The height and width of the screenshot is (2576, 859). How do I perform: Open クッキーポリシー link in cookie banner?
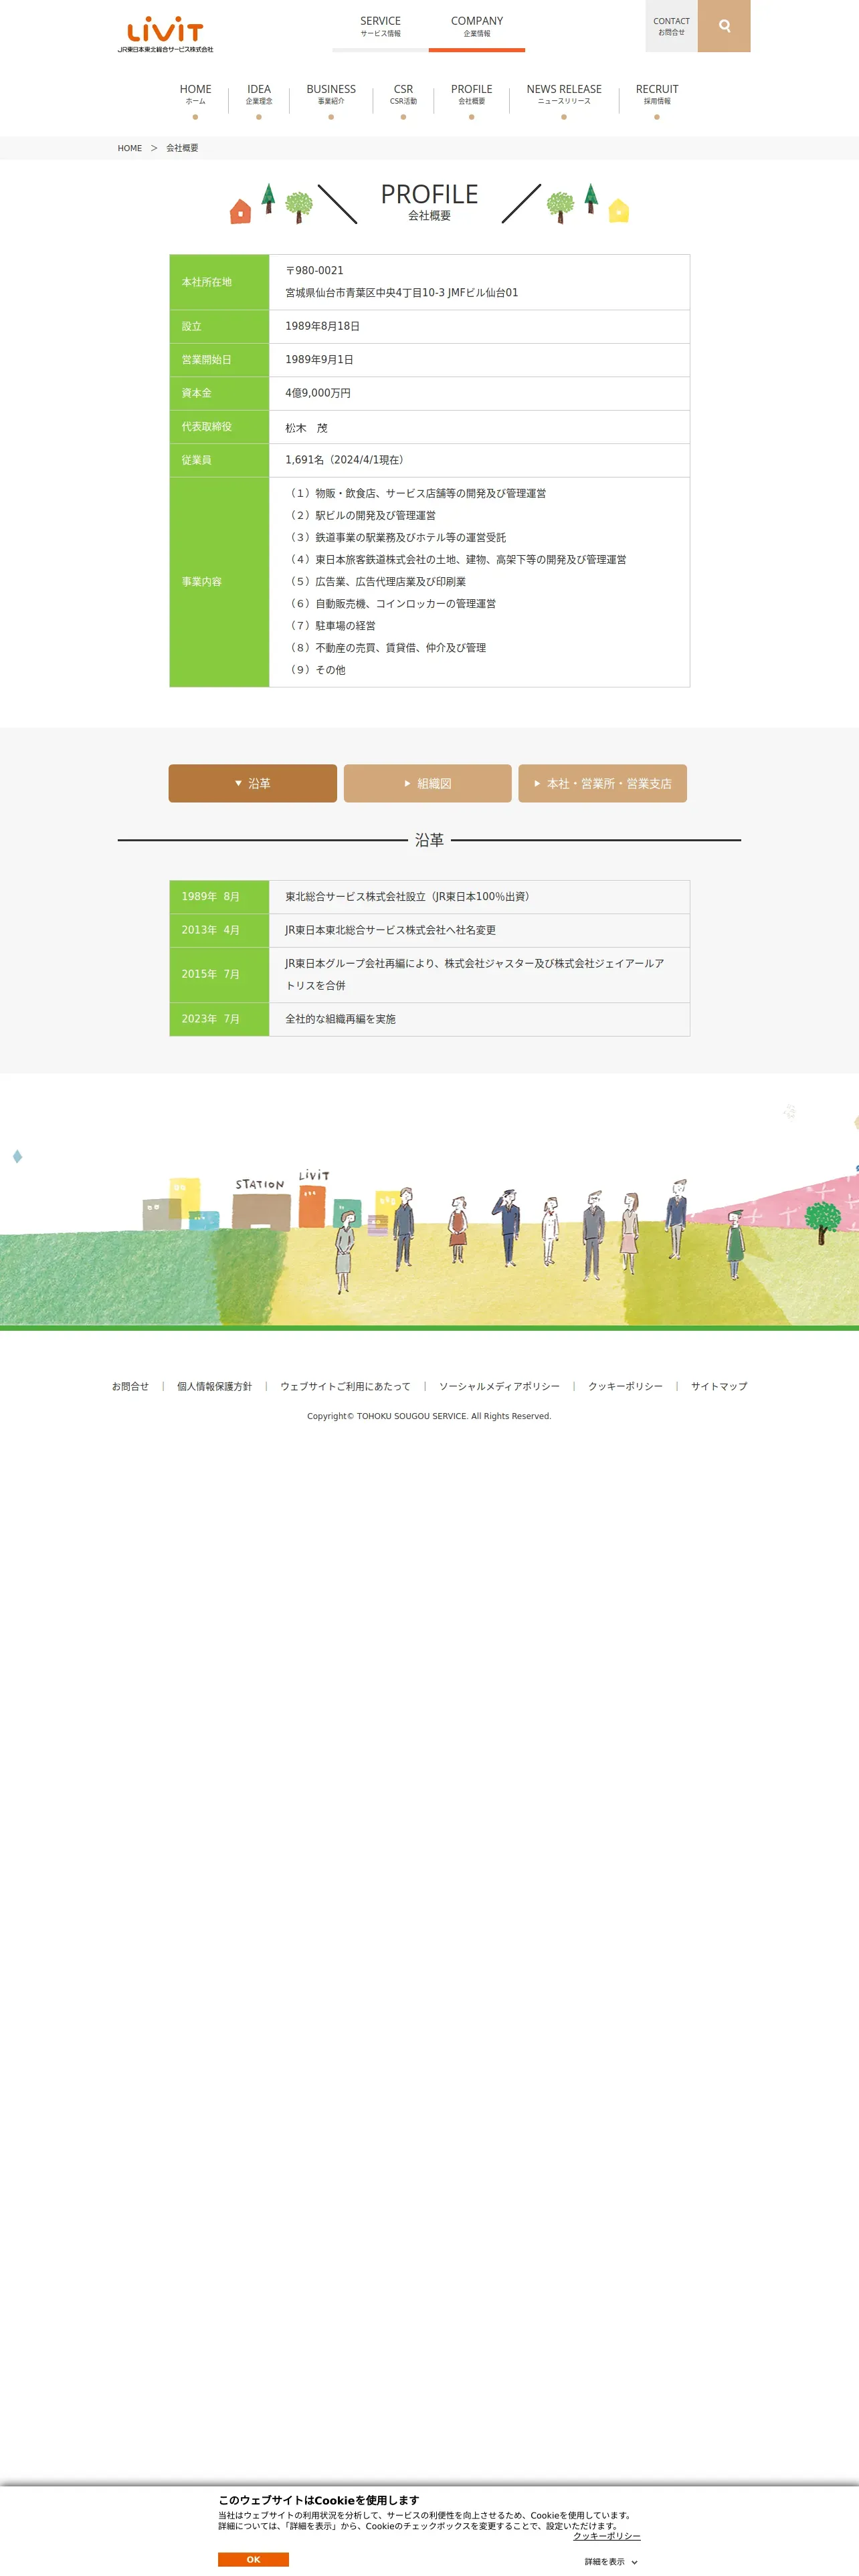607,2536
